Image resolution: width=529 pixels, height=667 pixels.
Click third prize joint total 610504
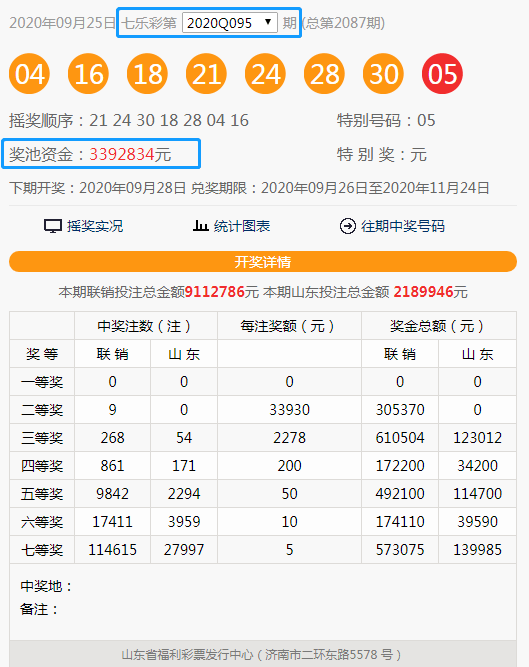coord(400,438)
